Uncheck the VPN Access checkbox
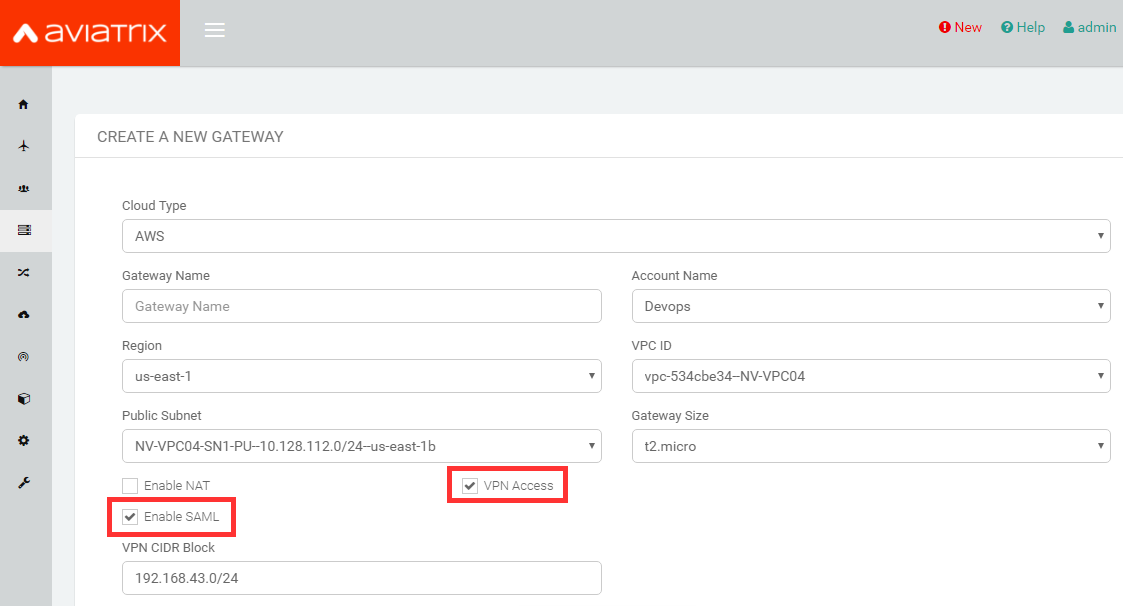This screenshot has width=1123, height=606. click(x=470, y=486)
